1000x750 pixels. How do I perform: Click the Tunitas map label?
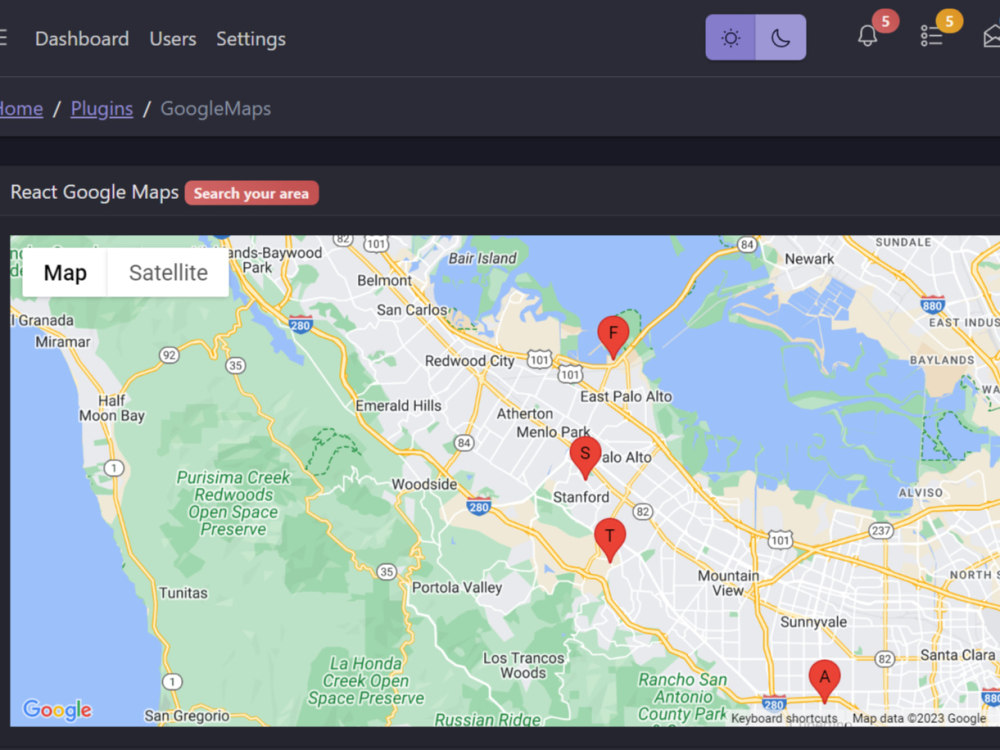pos(183,593)
